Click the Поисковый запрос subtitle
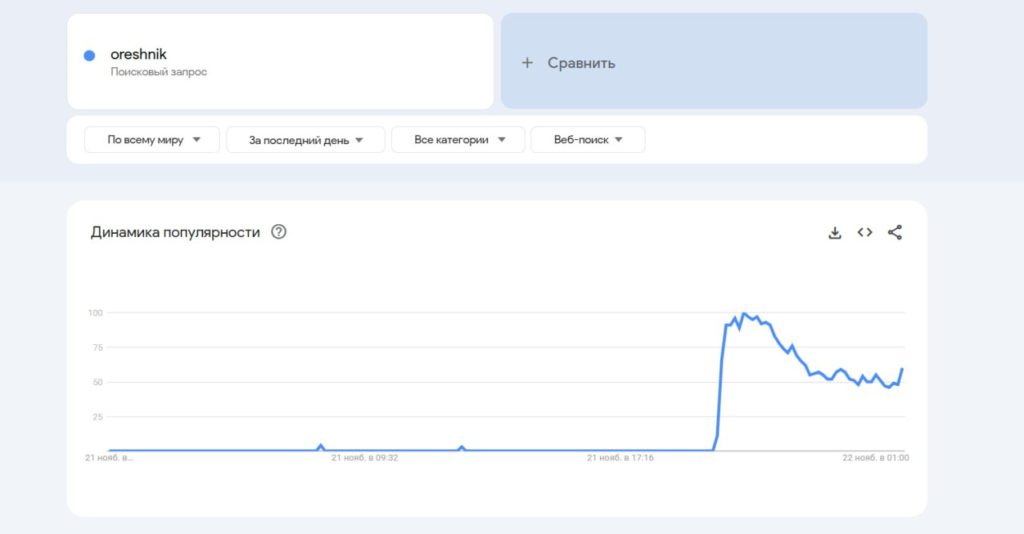This screenshot has width=1024, height=534. 158,72
